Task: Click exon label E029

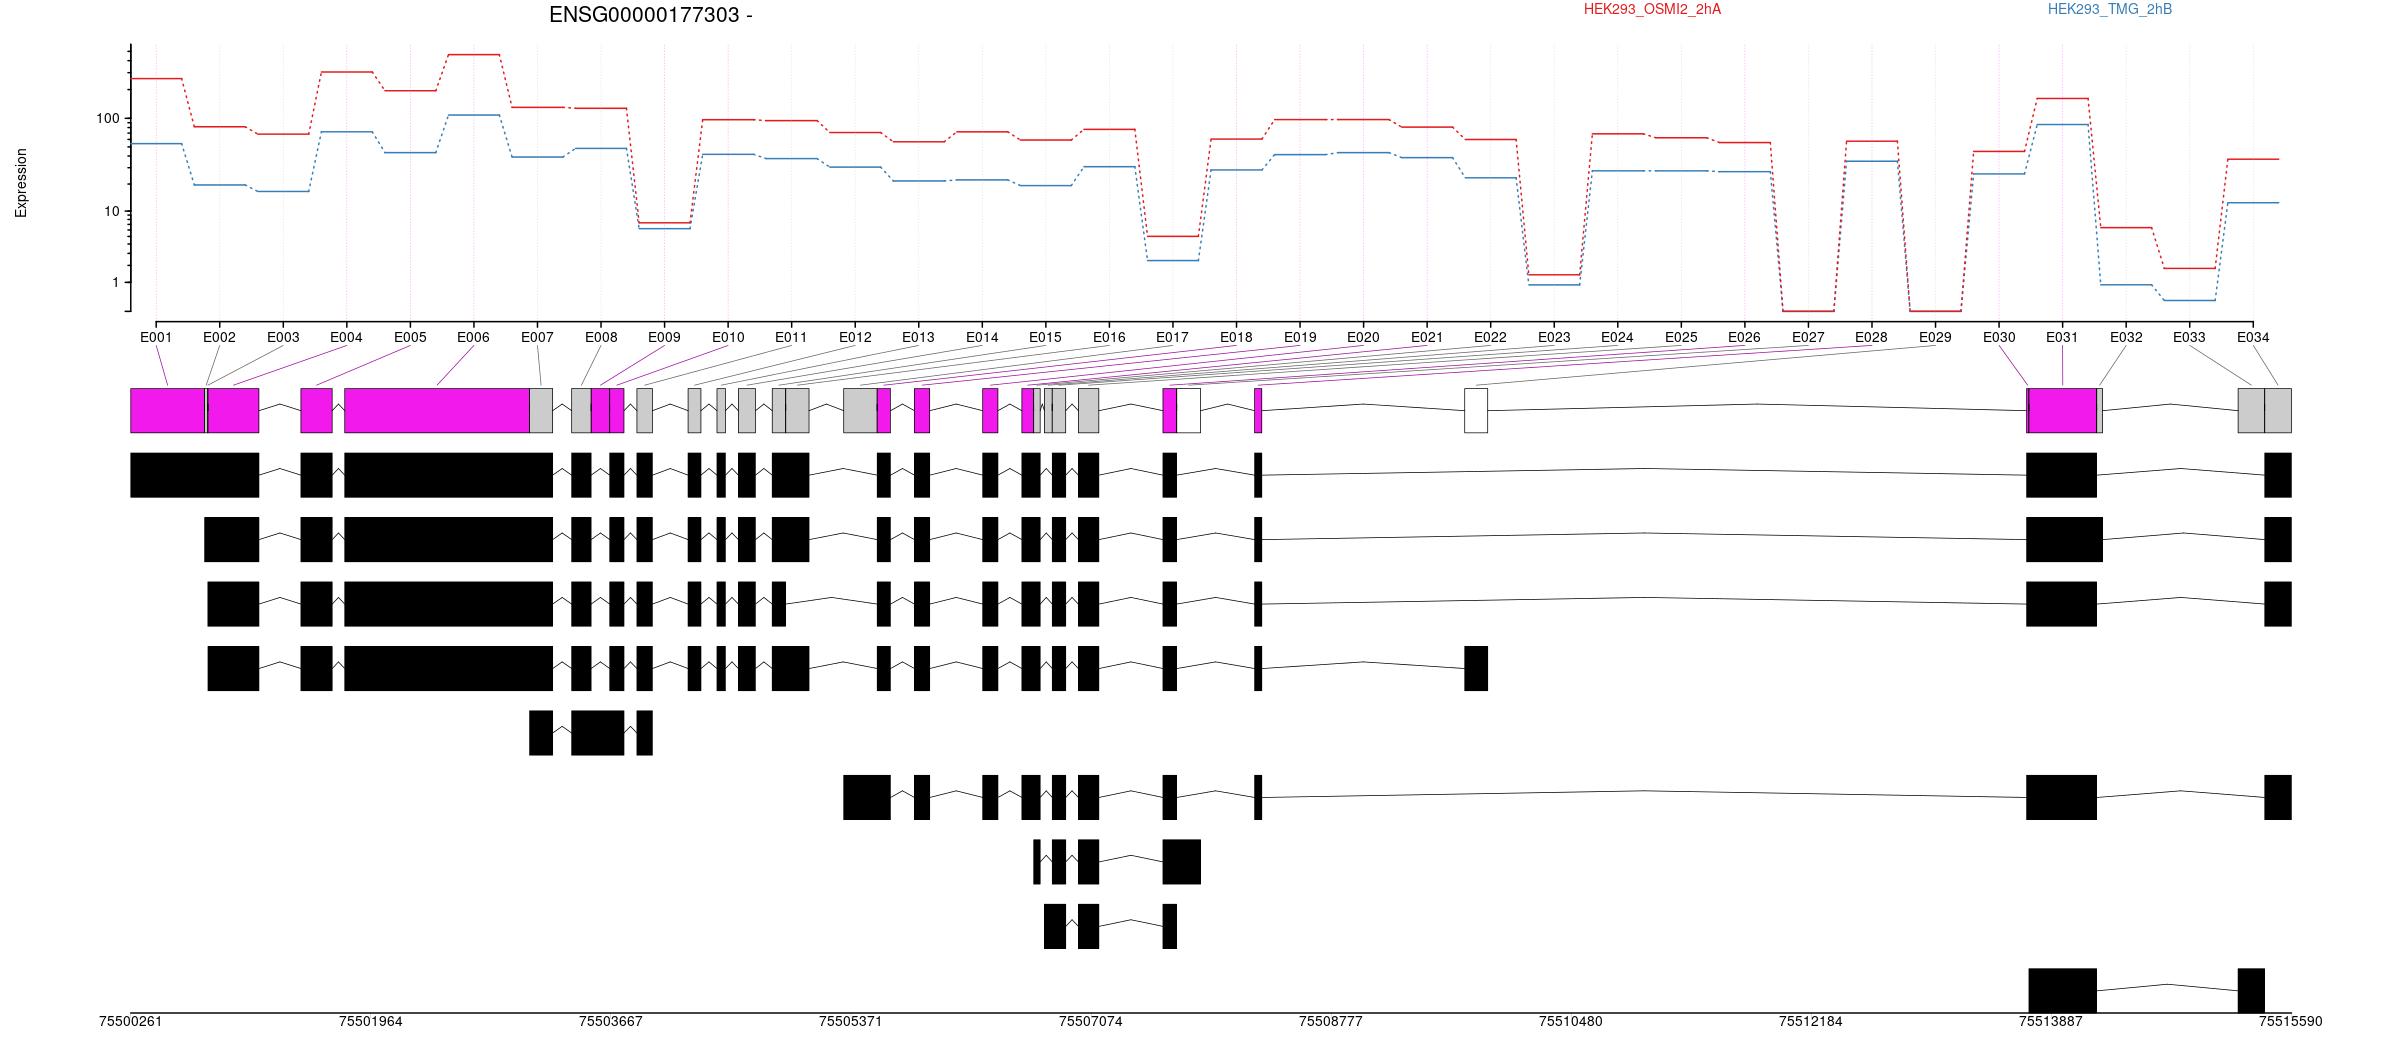Action: [1935, 337]
